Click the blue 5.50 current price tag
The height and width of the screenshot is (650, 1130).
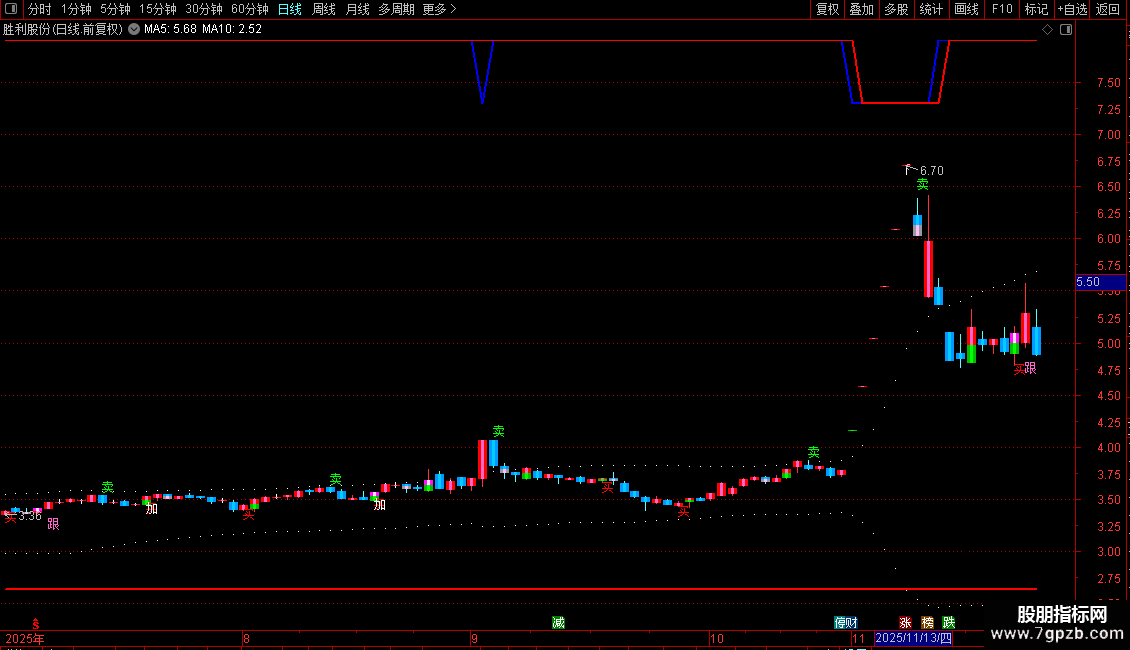1100,282
